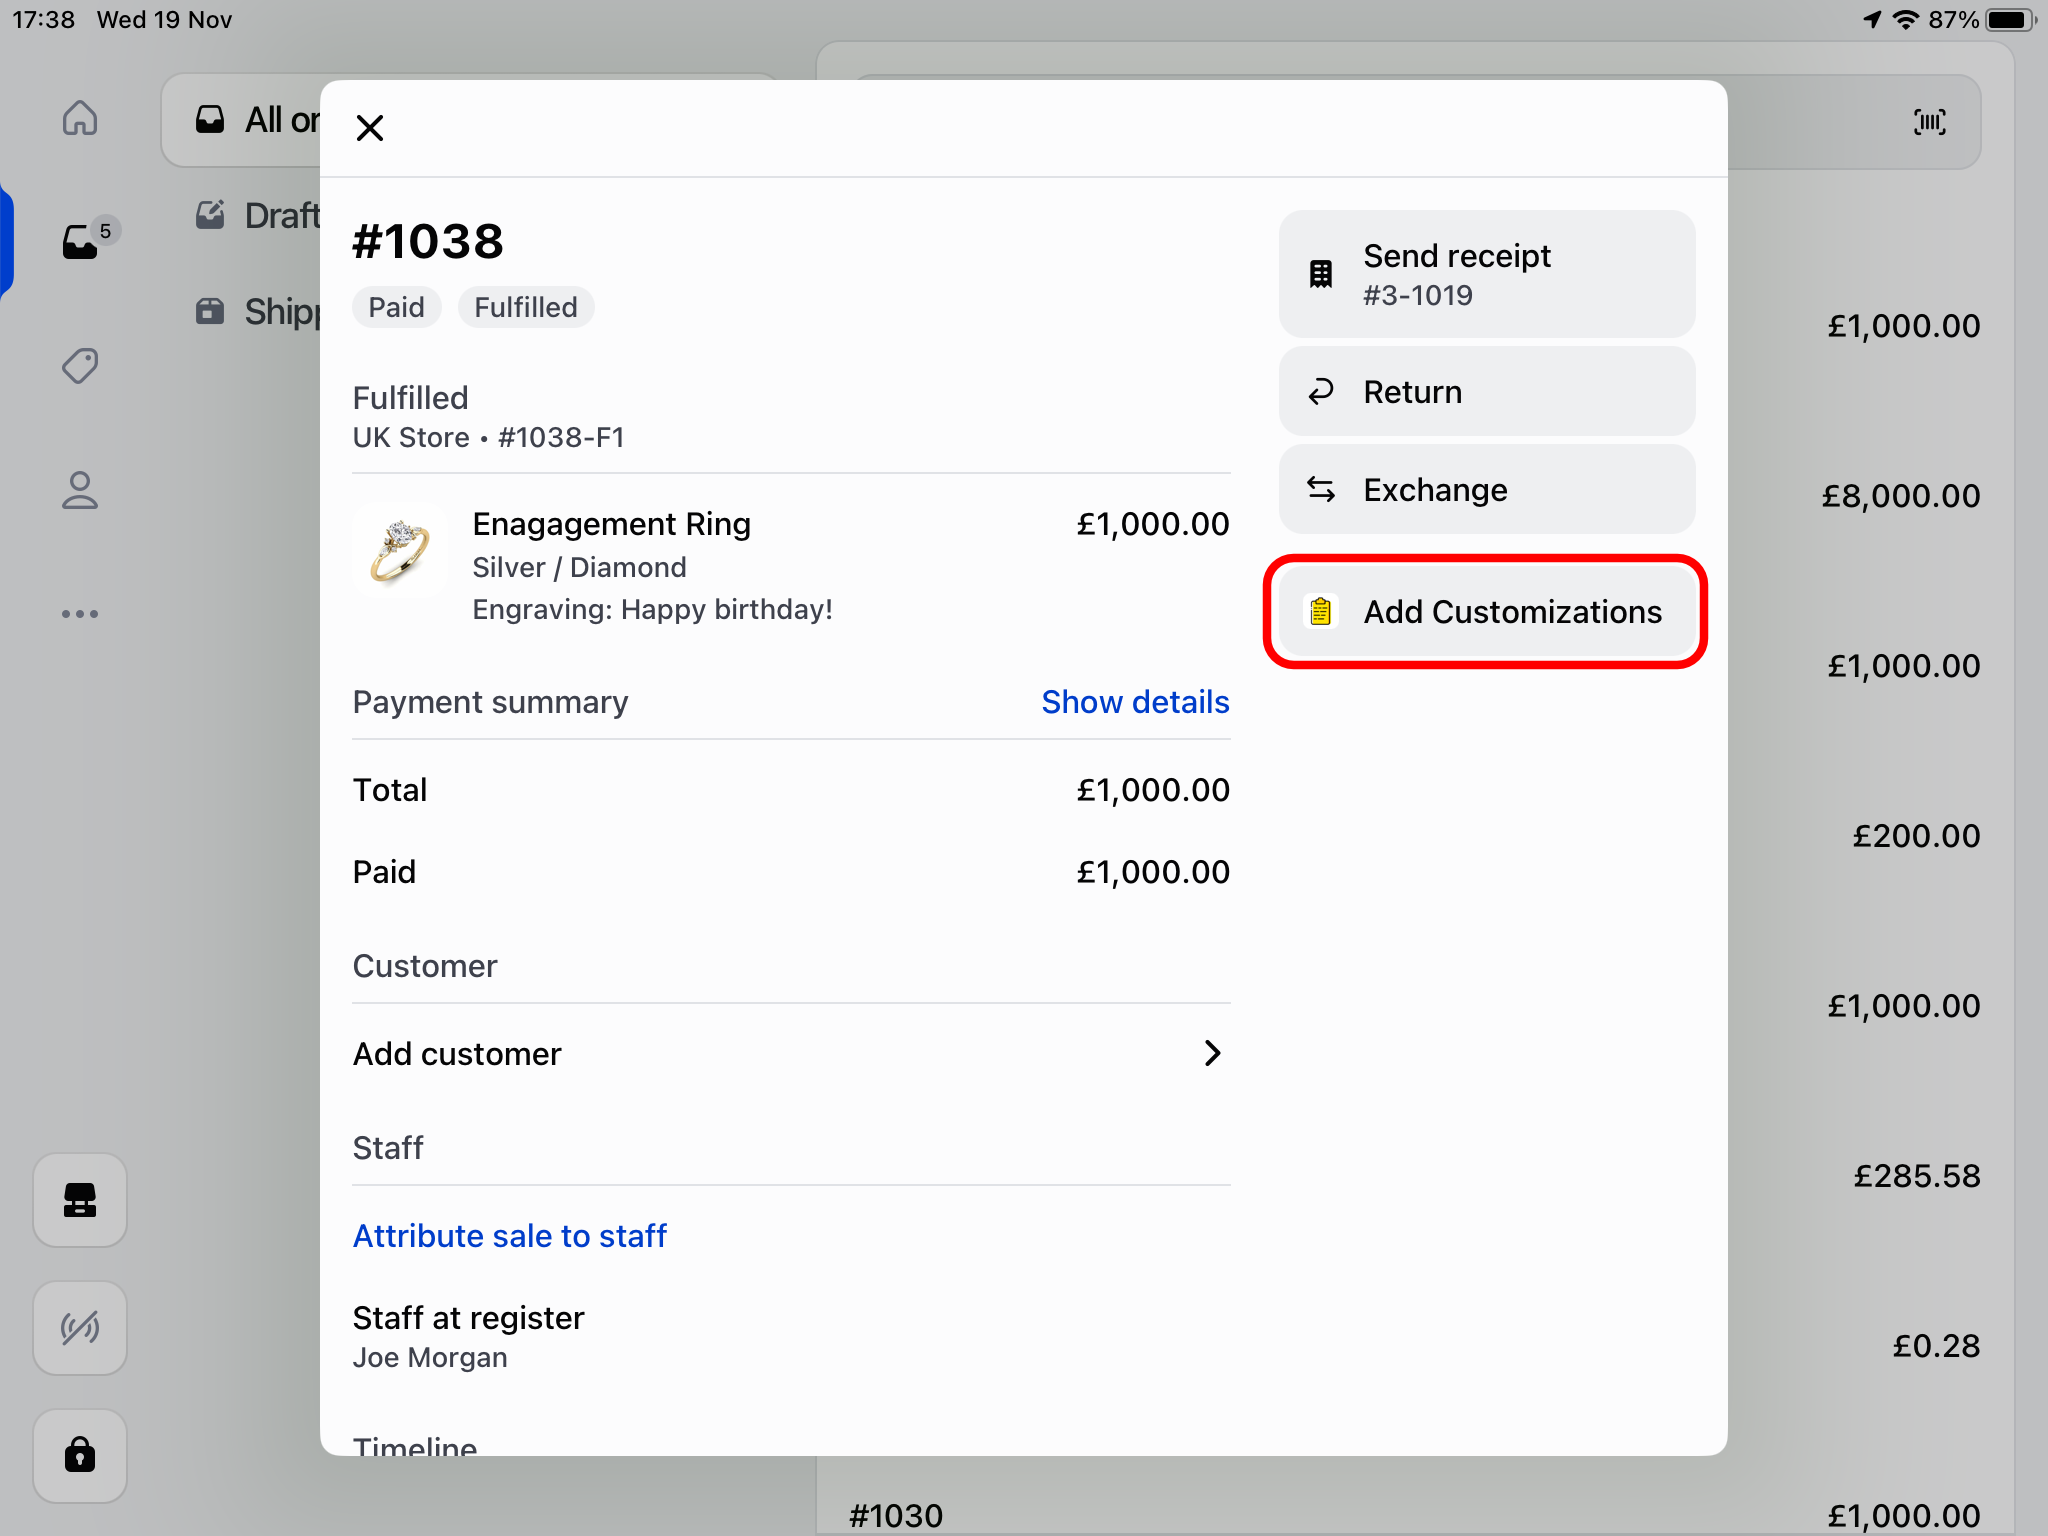Image resolution: width=2048 pixels, height=1536 pixels.
Task: Tap the register store icon button
Action: click(x=80, y=1199)
